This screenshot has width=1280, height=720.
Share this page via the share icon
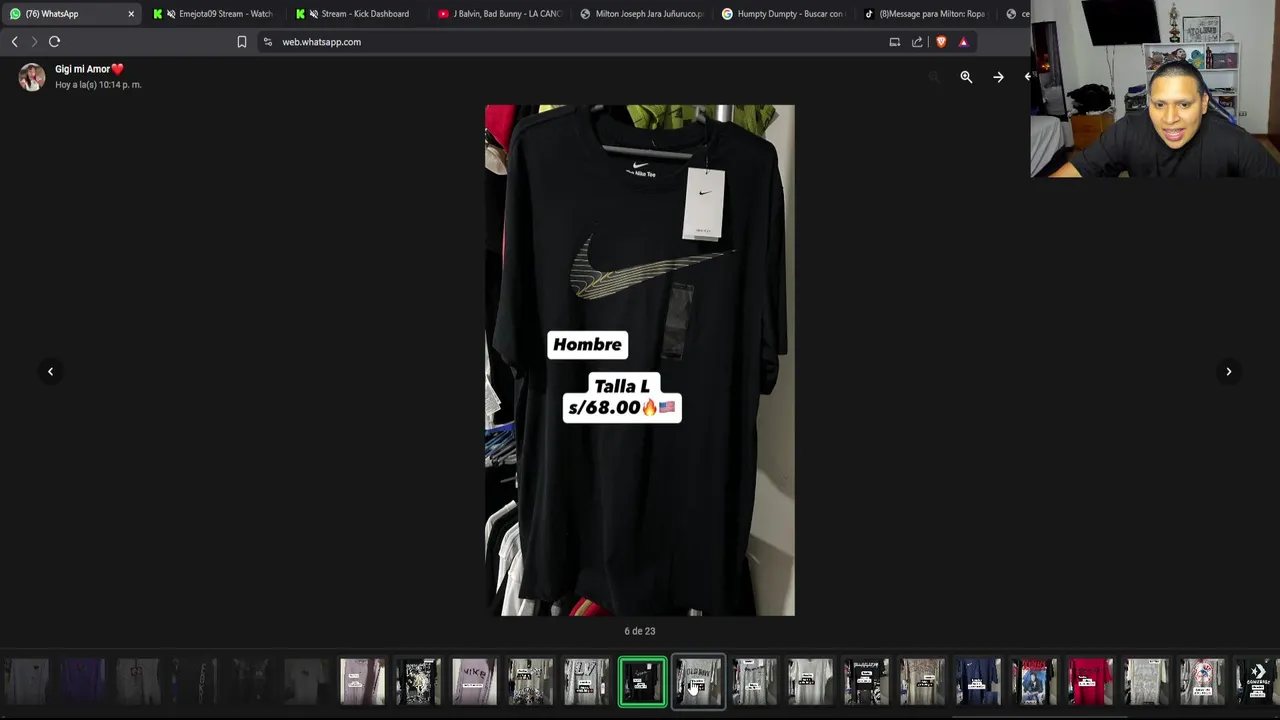point(917,42)
